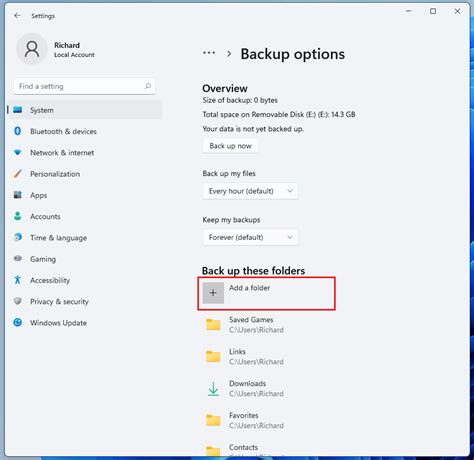Open Keep my backups duration dropdown
Image resolution: width=474 pixels, height=460 pixels.
click(x=250, y=237)
